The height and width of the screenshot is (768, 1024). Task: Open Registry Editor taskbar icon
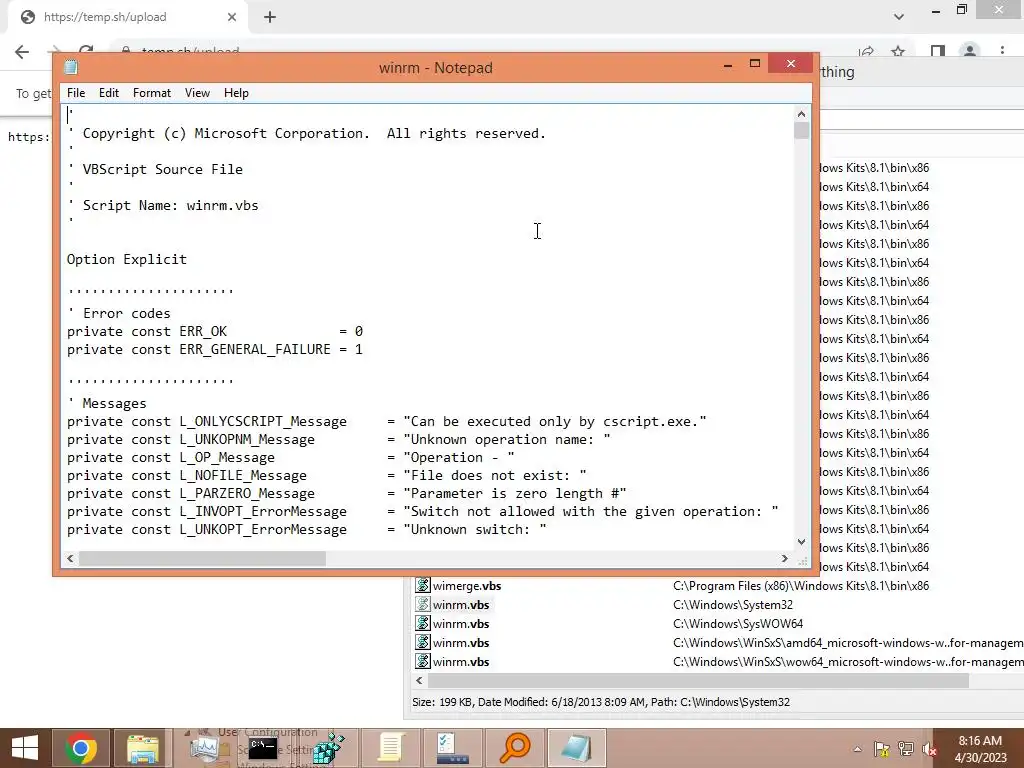pos(328,748)
